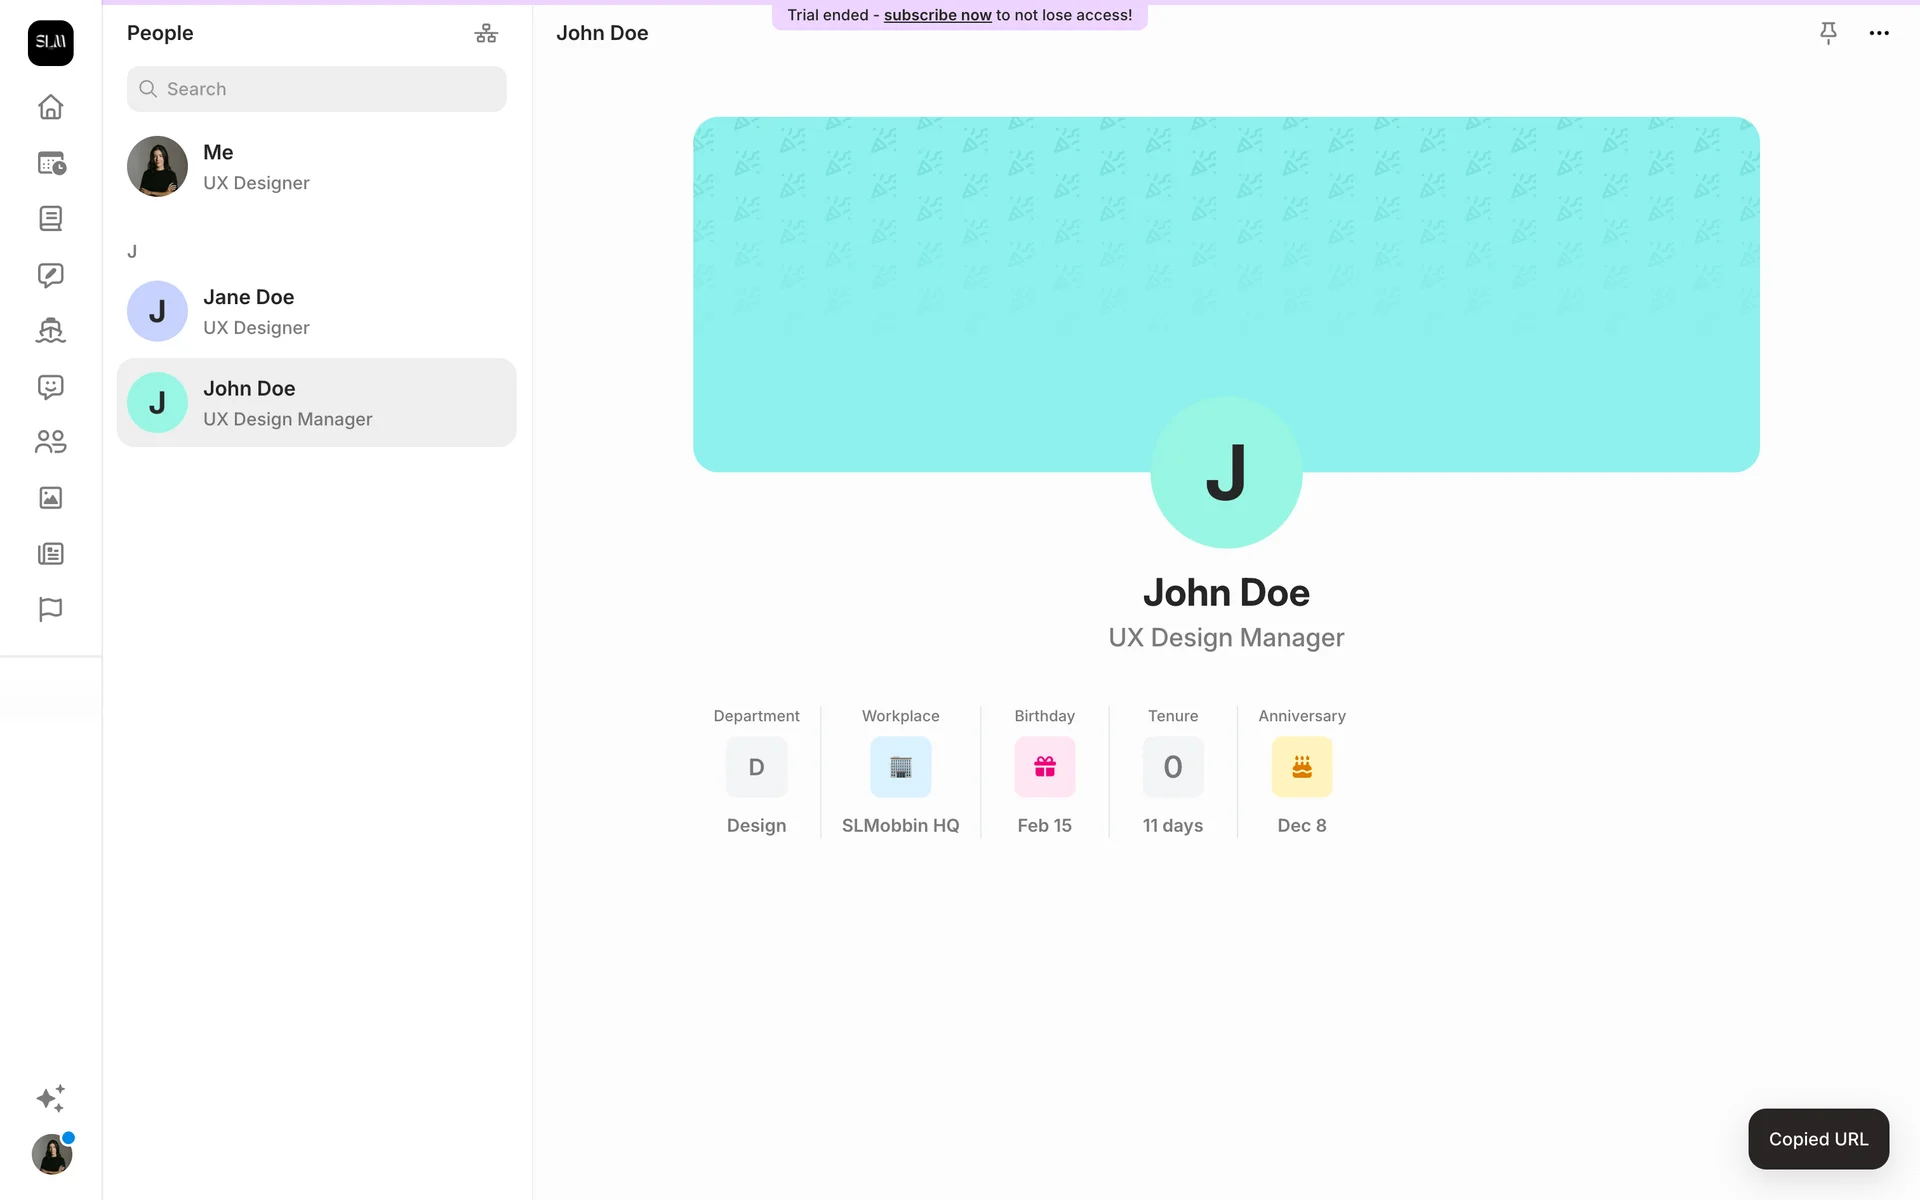Open the calendar schedule sidebar icon

click(50, 163)
